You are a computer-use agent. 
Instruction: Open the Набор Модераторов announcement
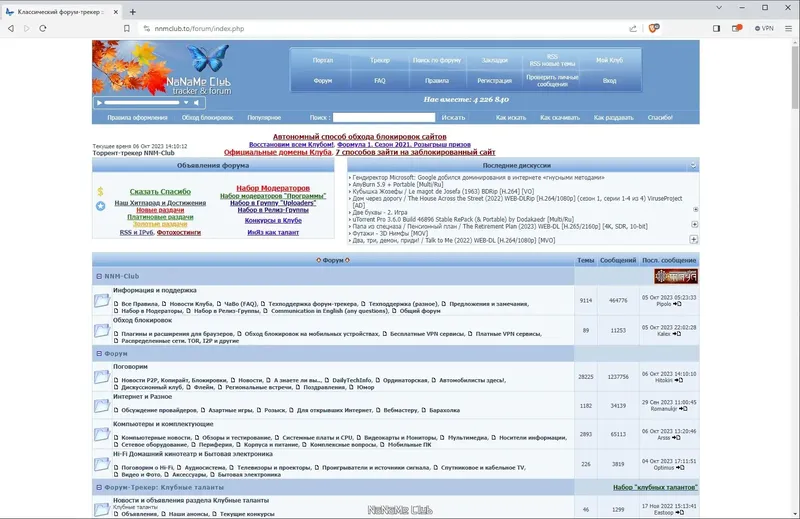click(273, 188)
